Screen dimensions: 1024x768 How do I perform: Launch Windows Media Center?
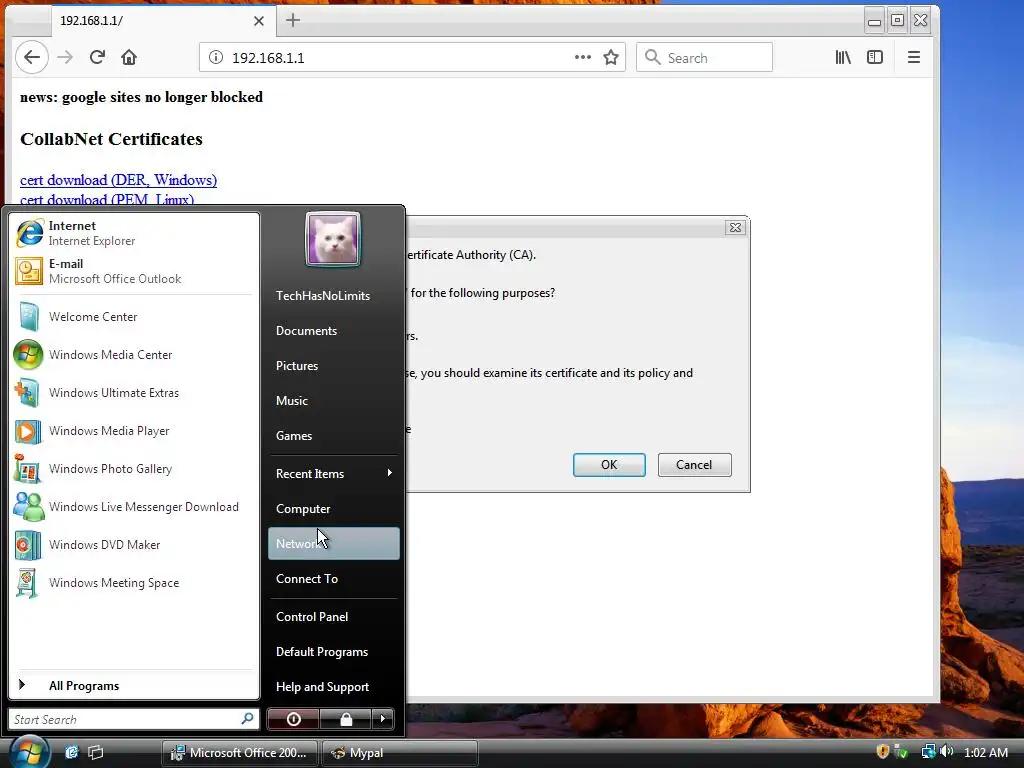pyautogui.click(x=133, y=355)
